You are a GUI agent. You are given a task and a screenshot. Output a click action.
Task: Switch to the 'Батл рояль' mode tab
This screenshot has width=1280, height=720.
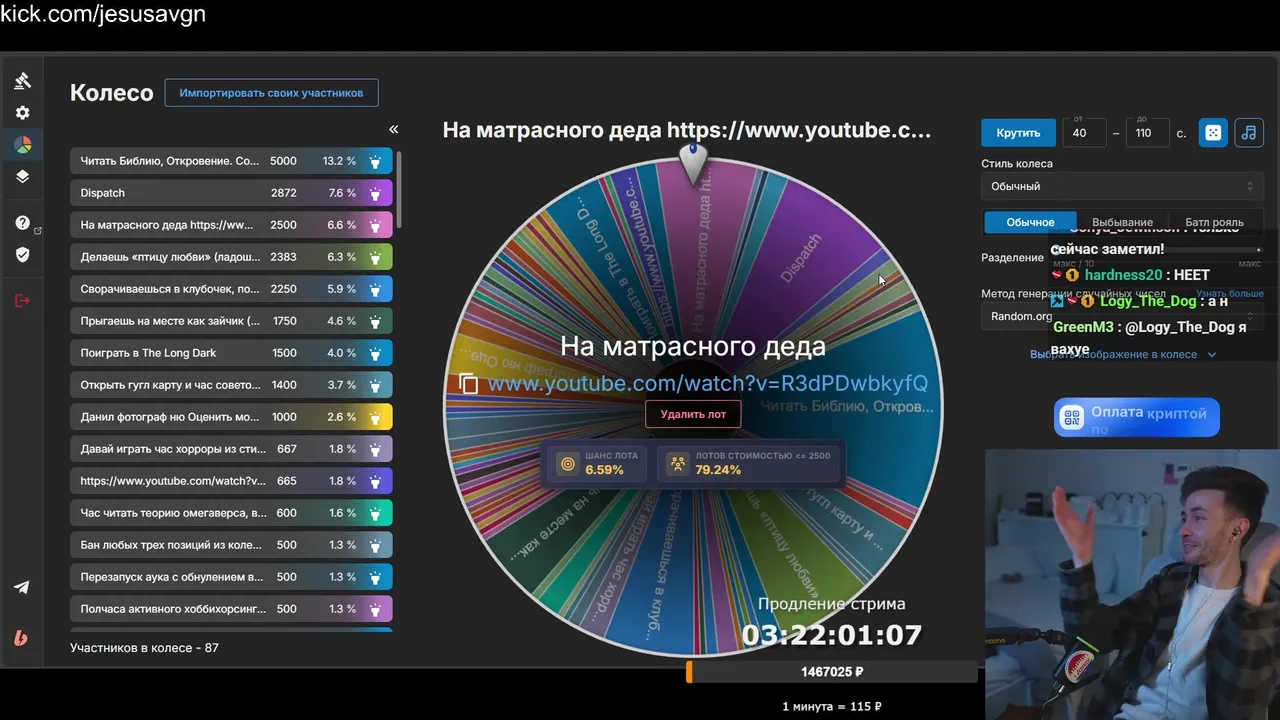point(1214,222)
